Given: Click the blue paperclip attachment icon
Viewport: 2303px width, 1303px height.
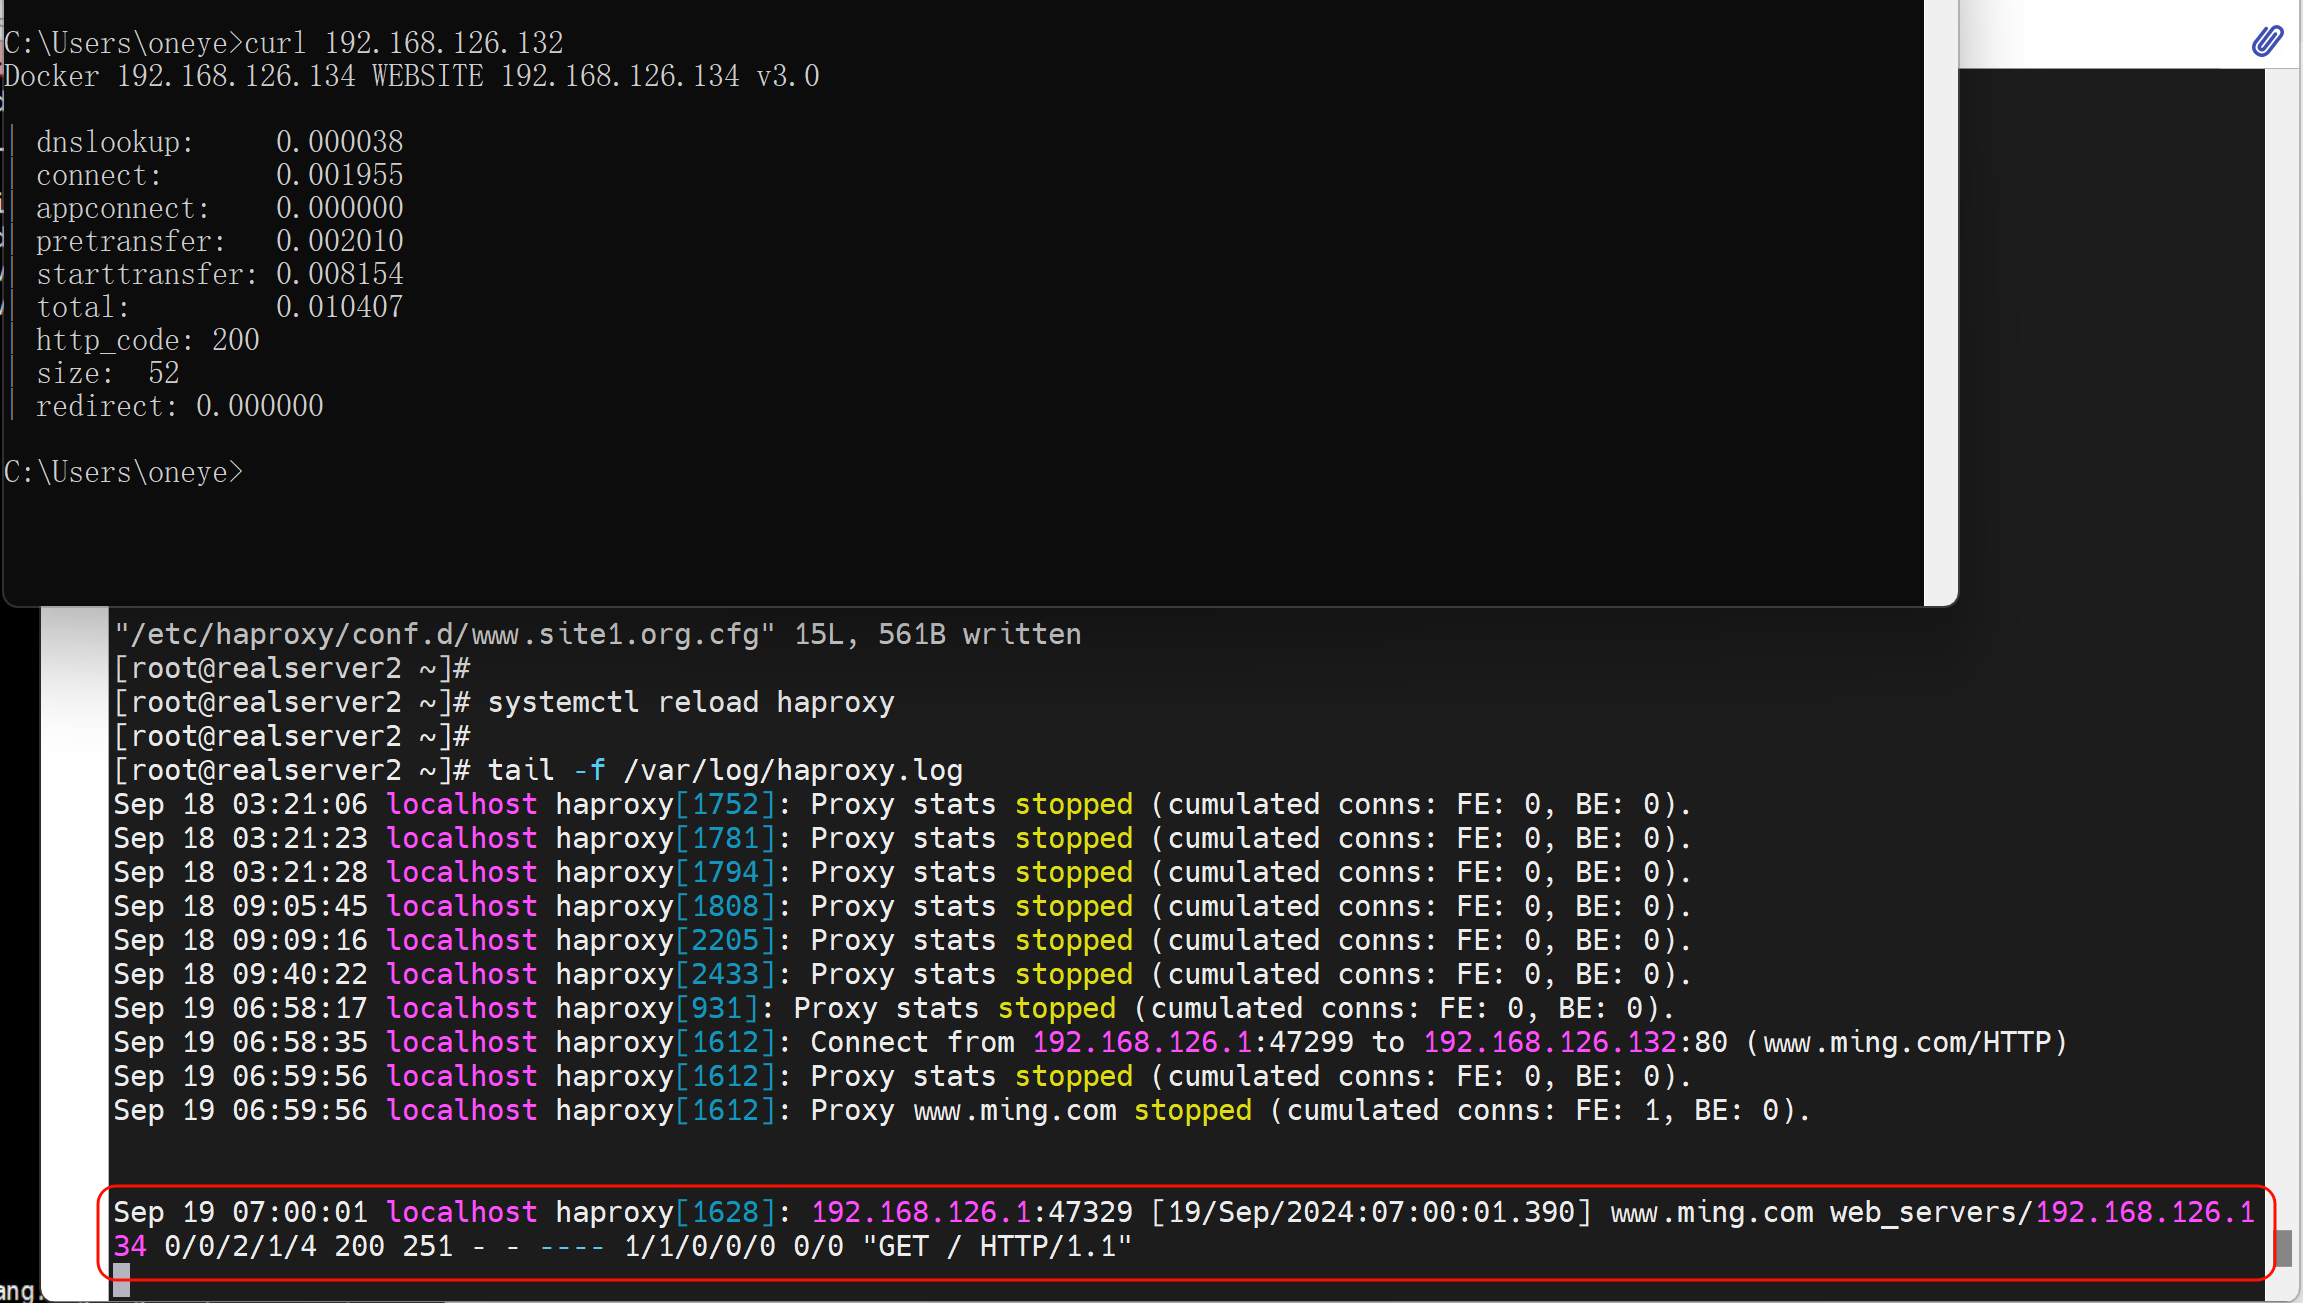Looking at the screenshot, I should (x=2267, y=40).
